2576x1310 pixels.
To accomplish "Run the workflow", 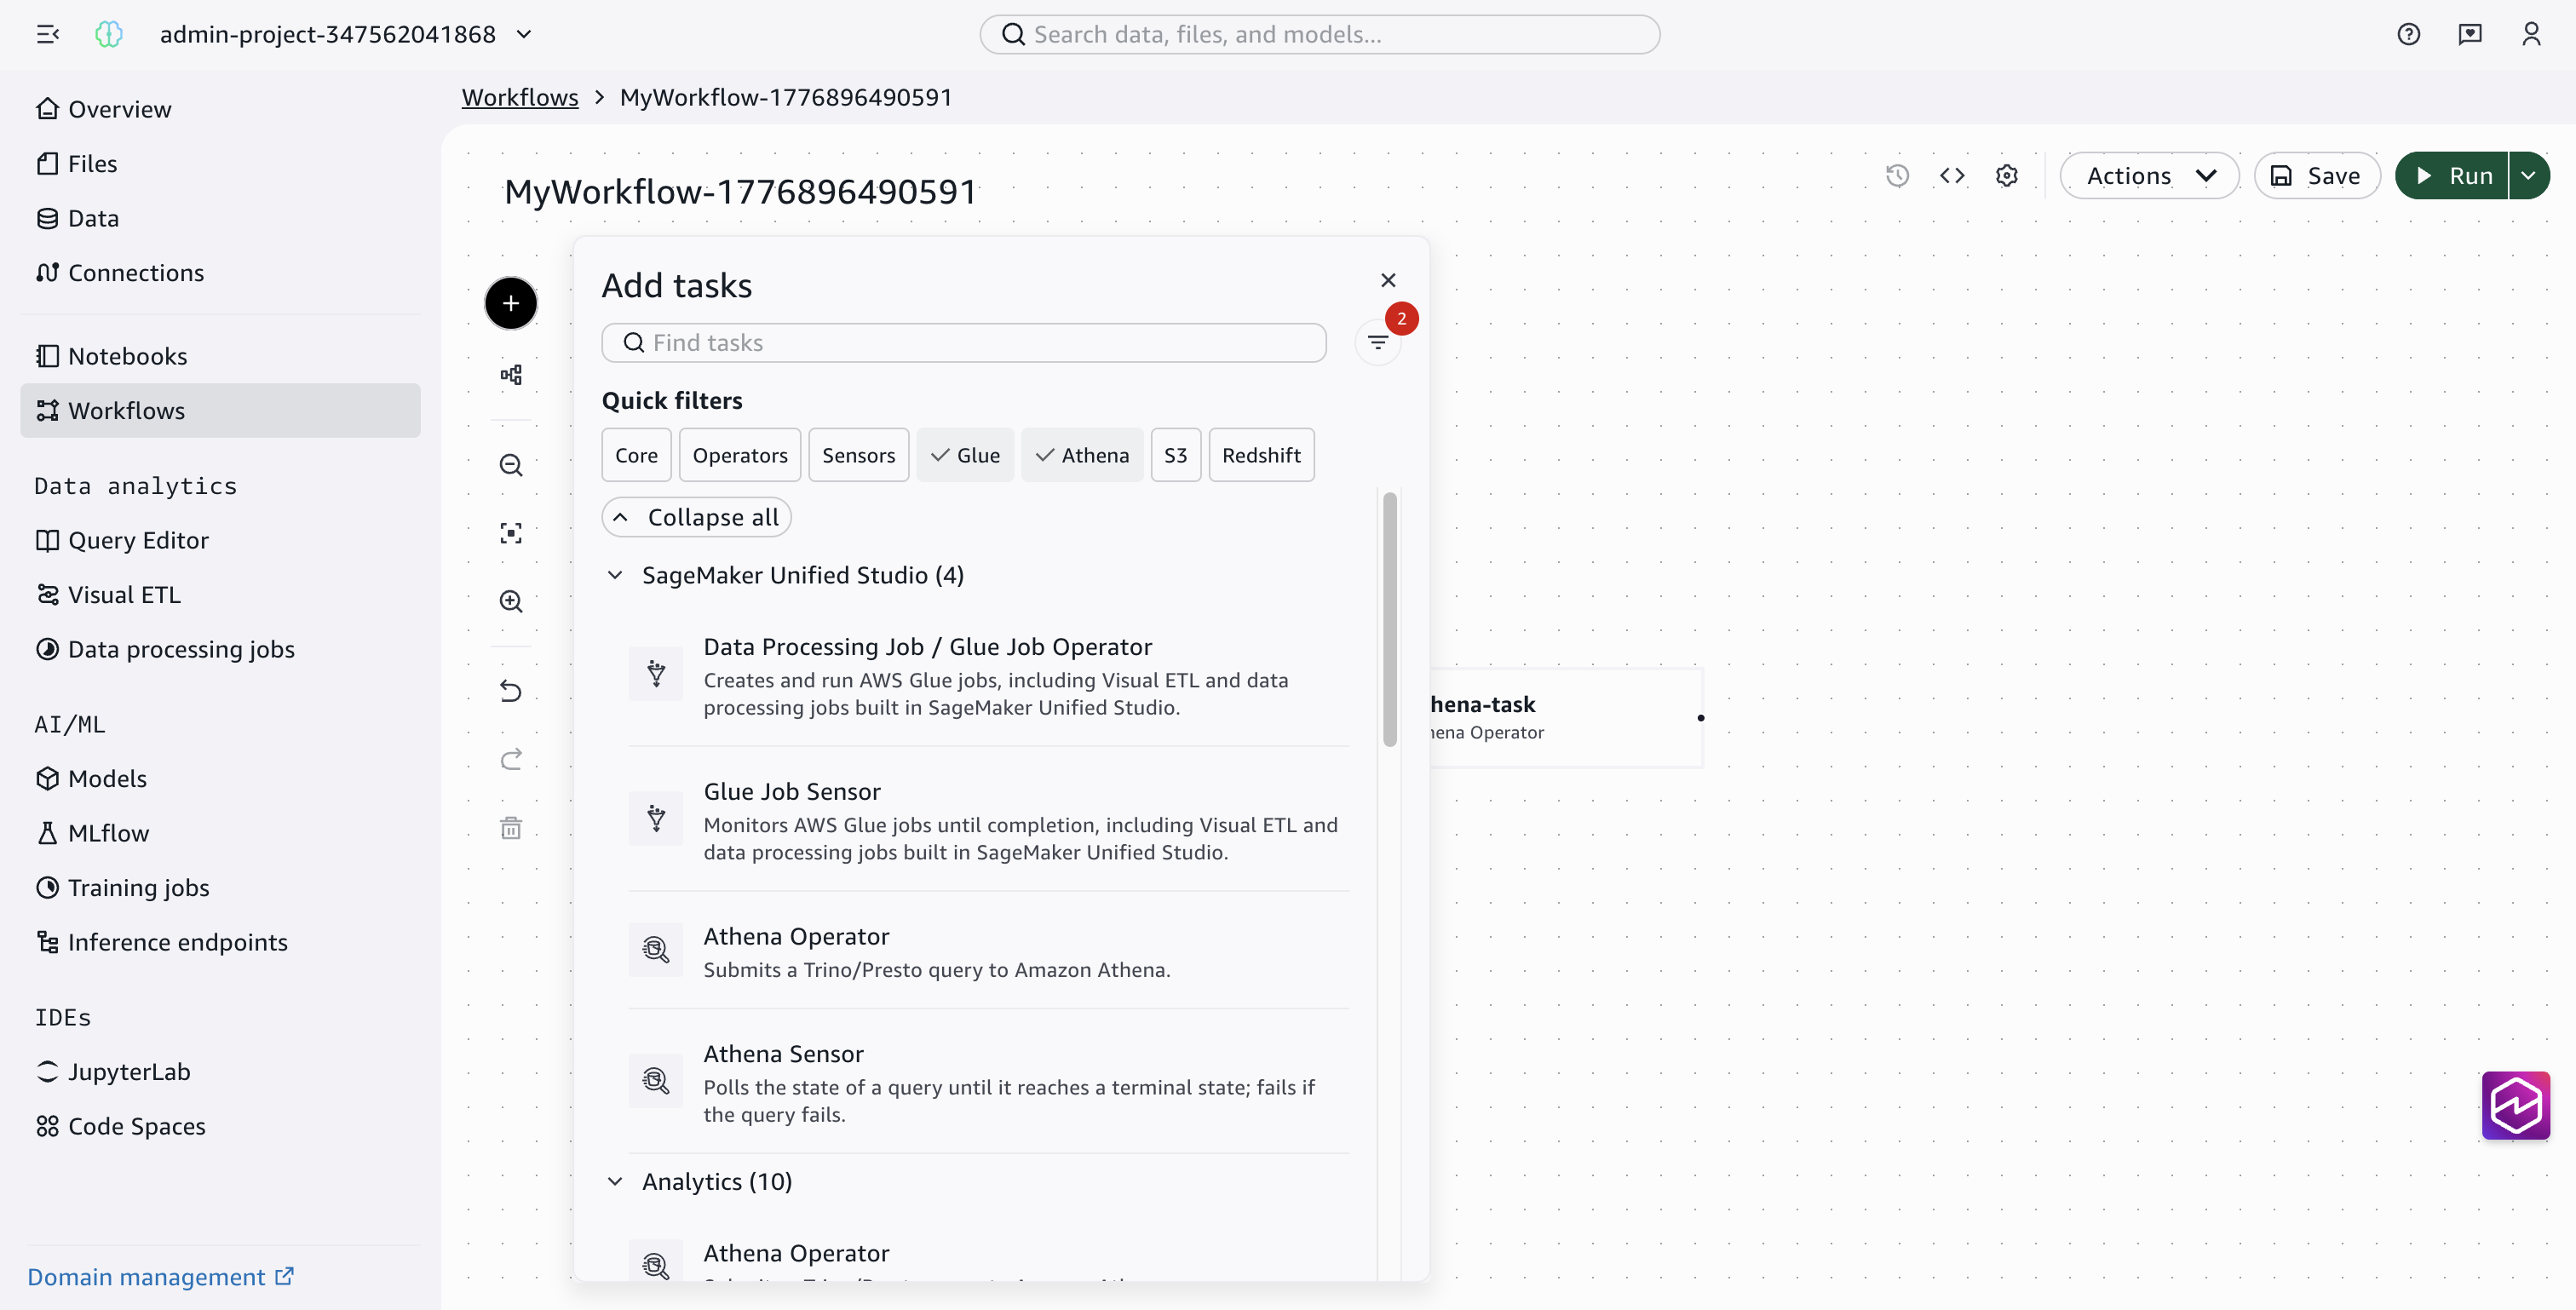I will point(2452,176).
